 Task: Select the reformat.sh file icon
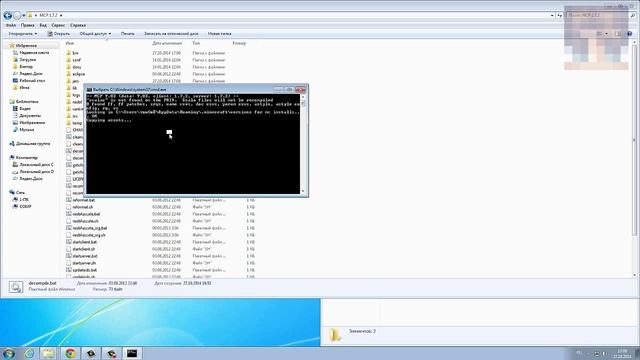click(x=69, y=207)
